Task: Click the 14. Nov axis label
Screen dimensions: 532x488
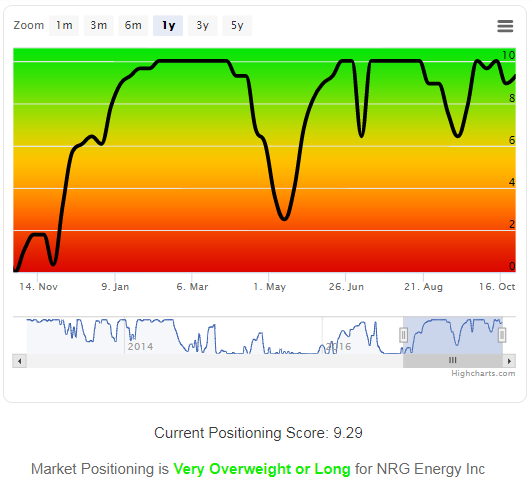Action: pyautogui.click(x=38, y=287)
